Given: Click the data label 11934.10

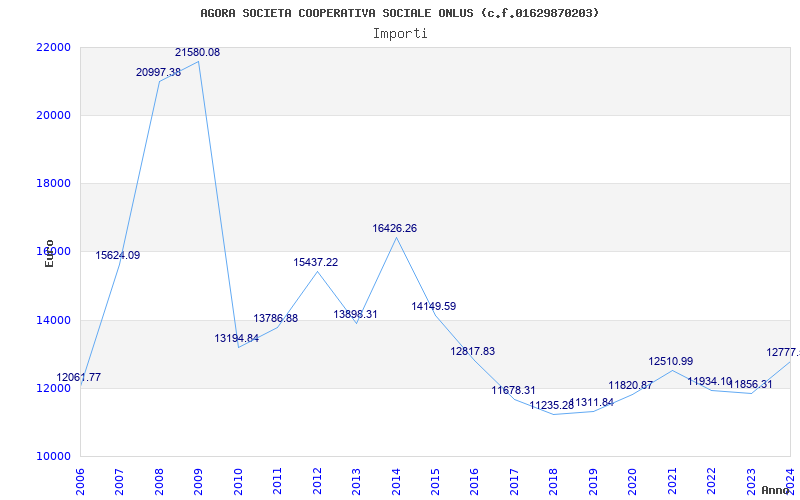Looking at the screenshot, I should pos(710,382).
